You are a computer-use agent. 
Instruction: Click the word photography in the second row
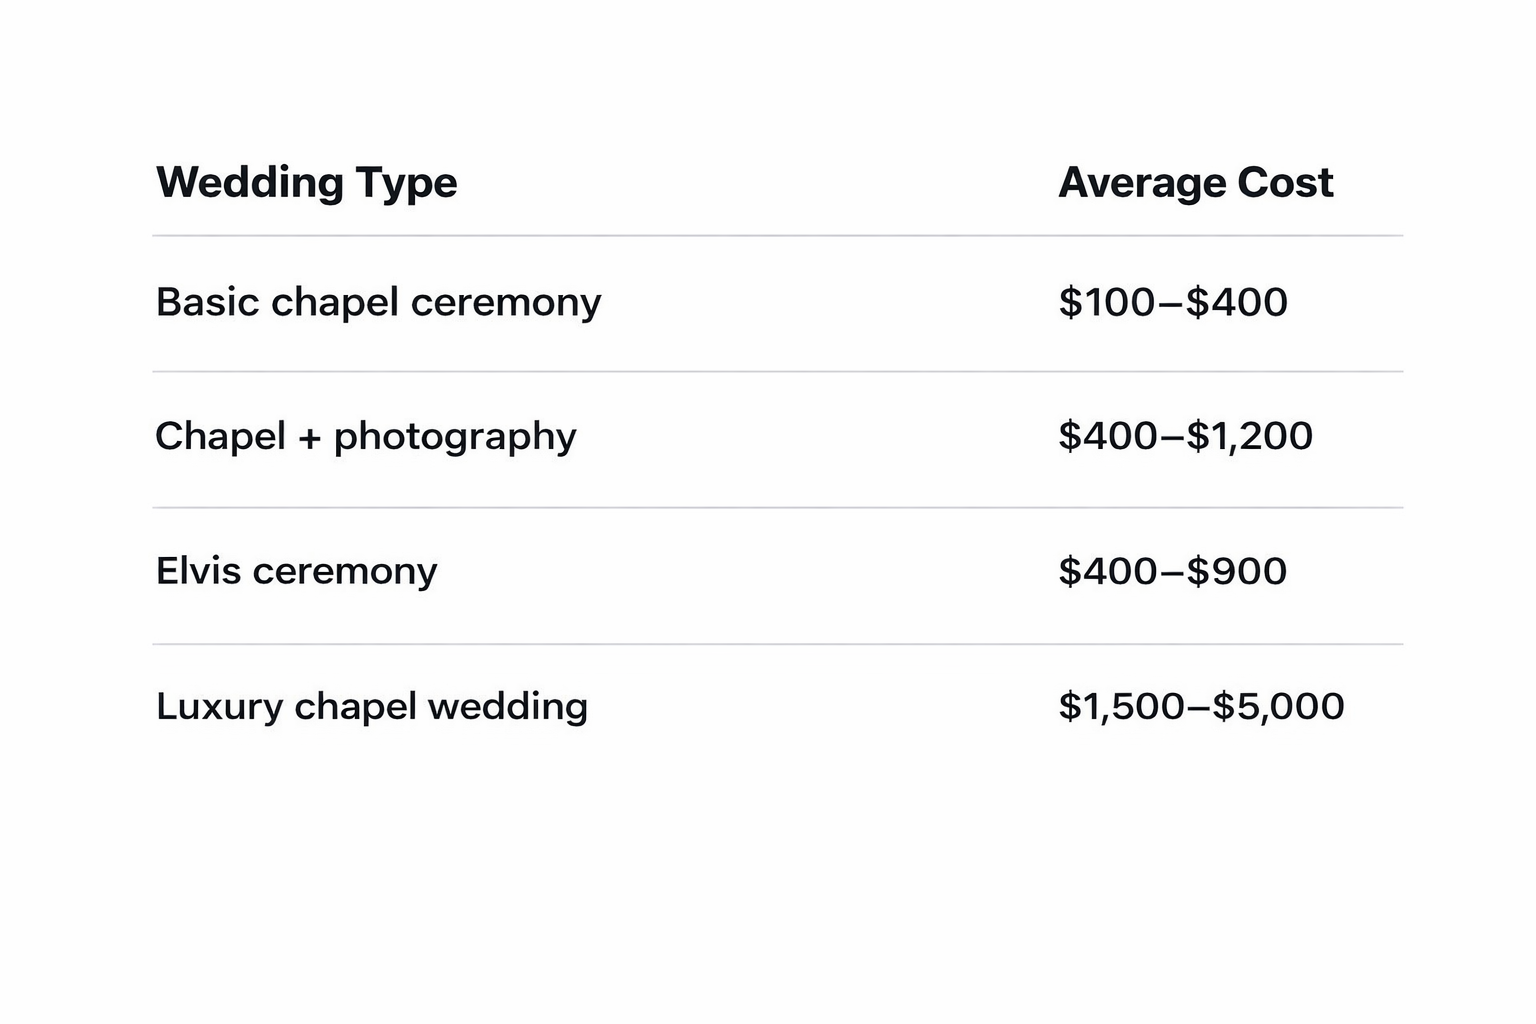pos(455,438)
